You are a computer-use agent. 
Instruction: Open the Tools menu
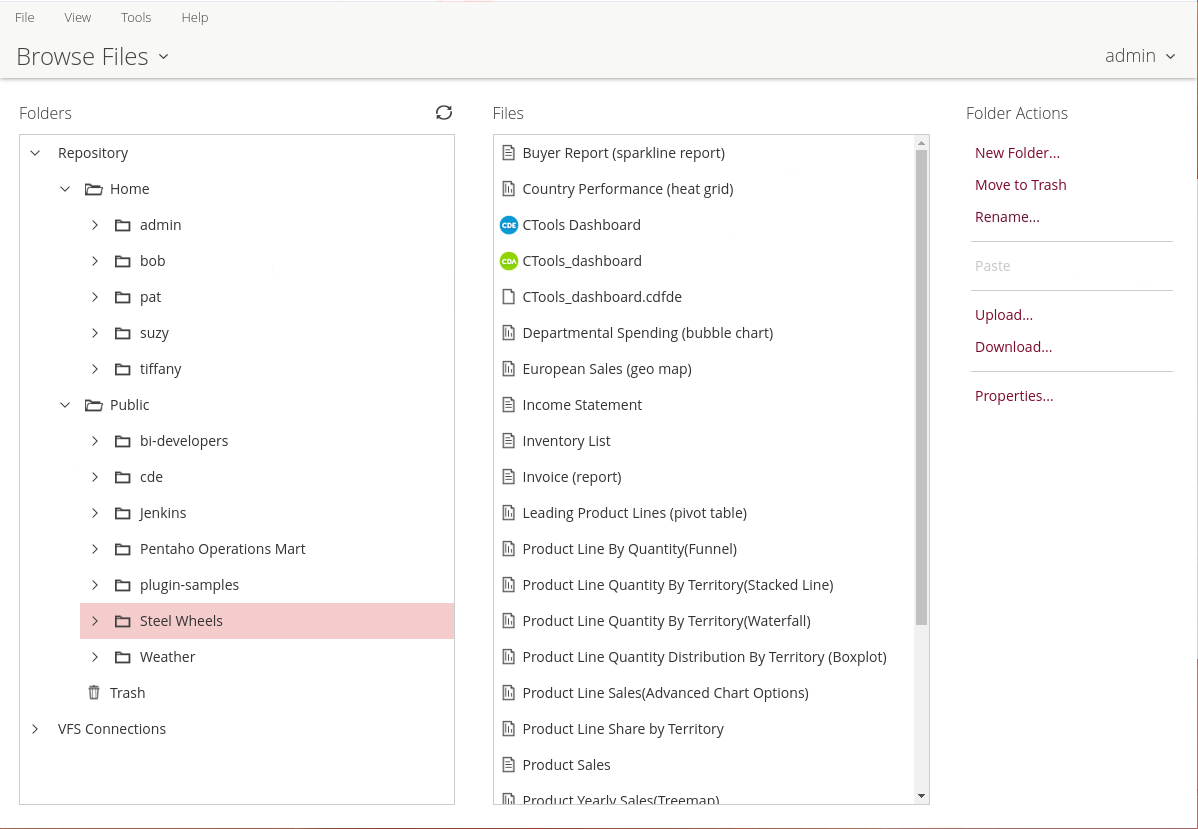(x=136, y=17)
